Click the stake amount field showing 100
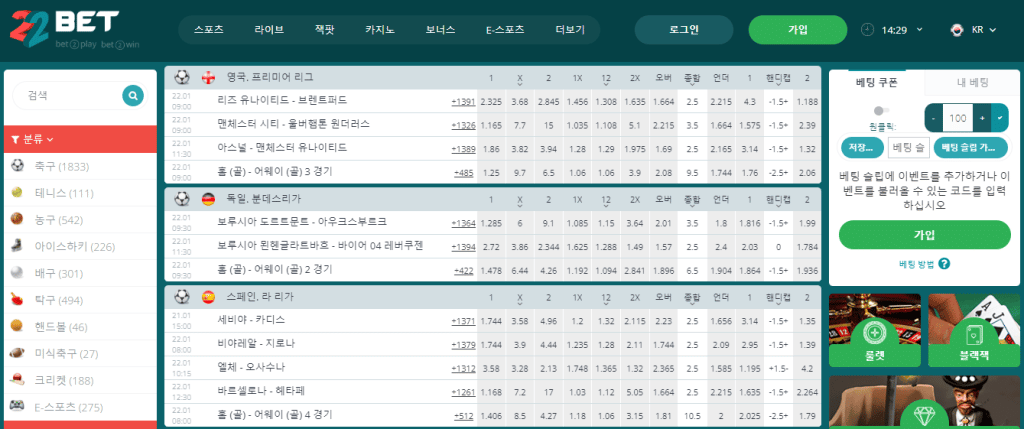Image resolution: width=1024 pixels, height=429 pixels. 958,118
